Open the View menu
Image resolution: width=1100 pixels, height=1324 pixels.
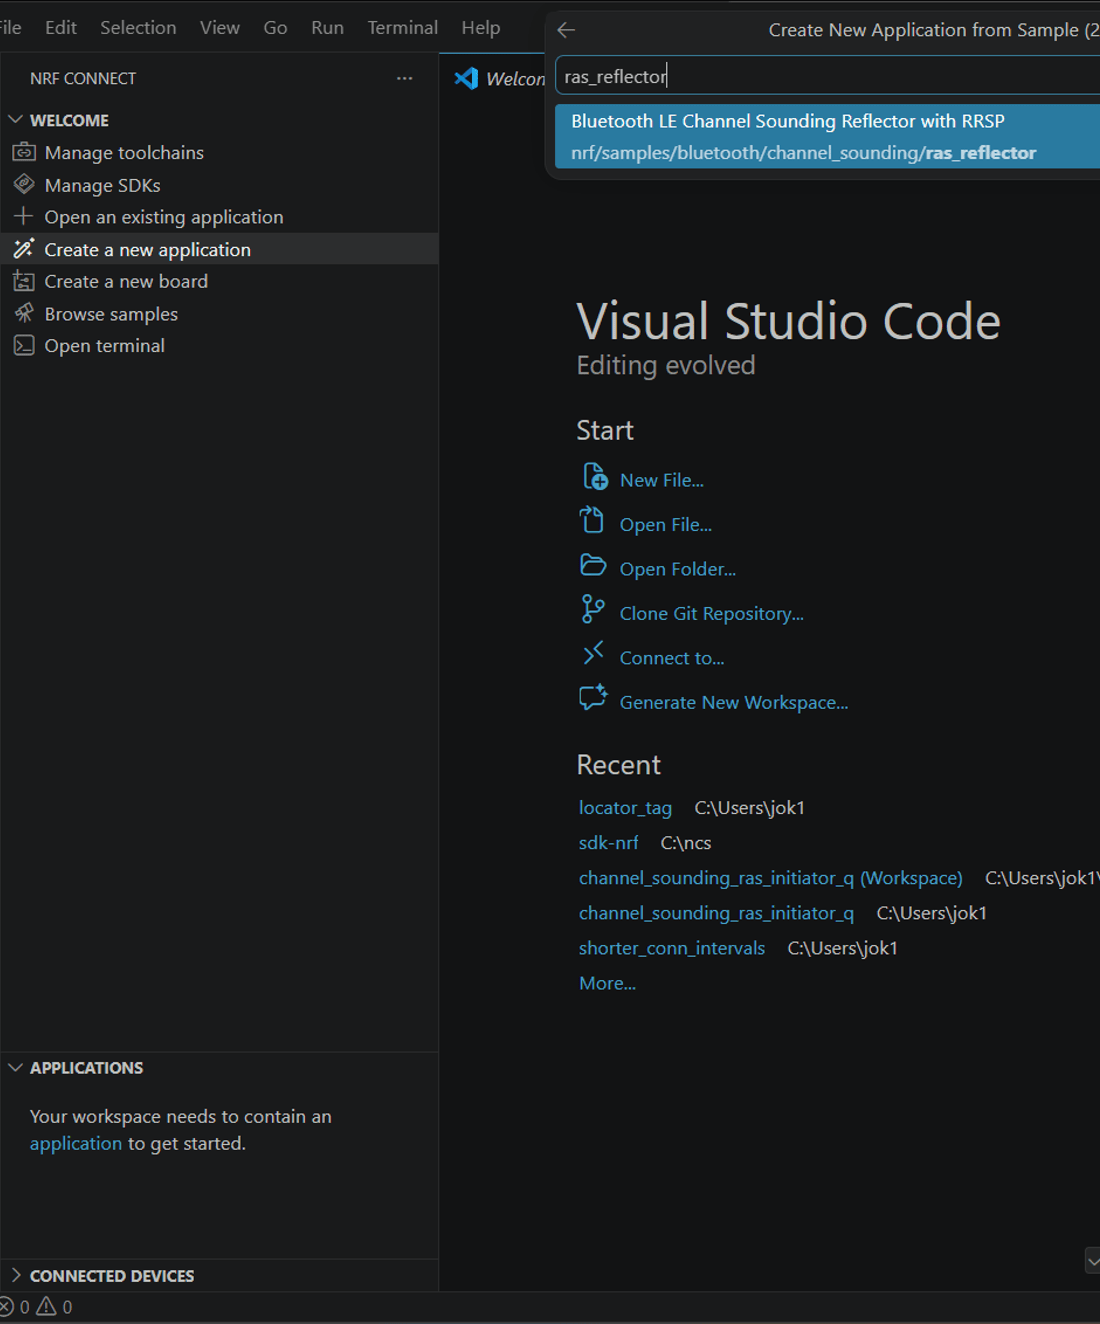coord(219,27)
